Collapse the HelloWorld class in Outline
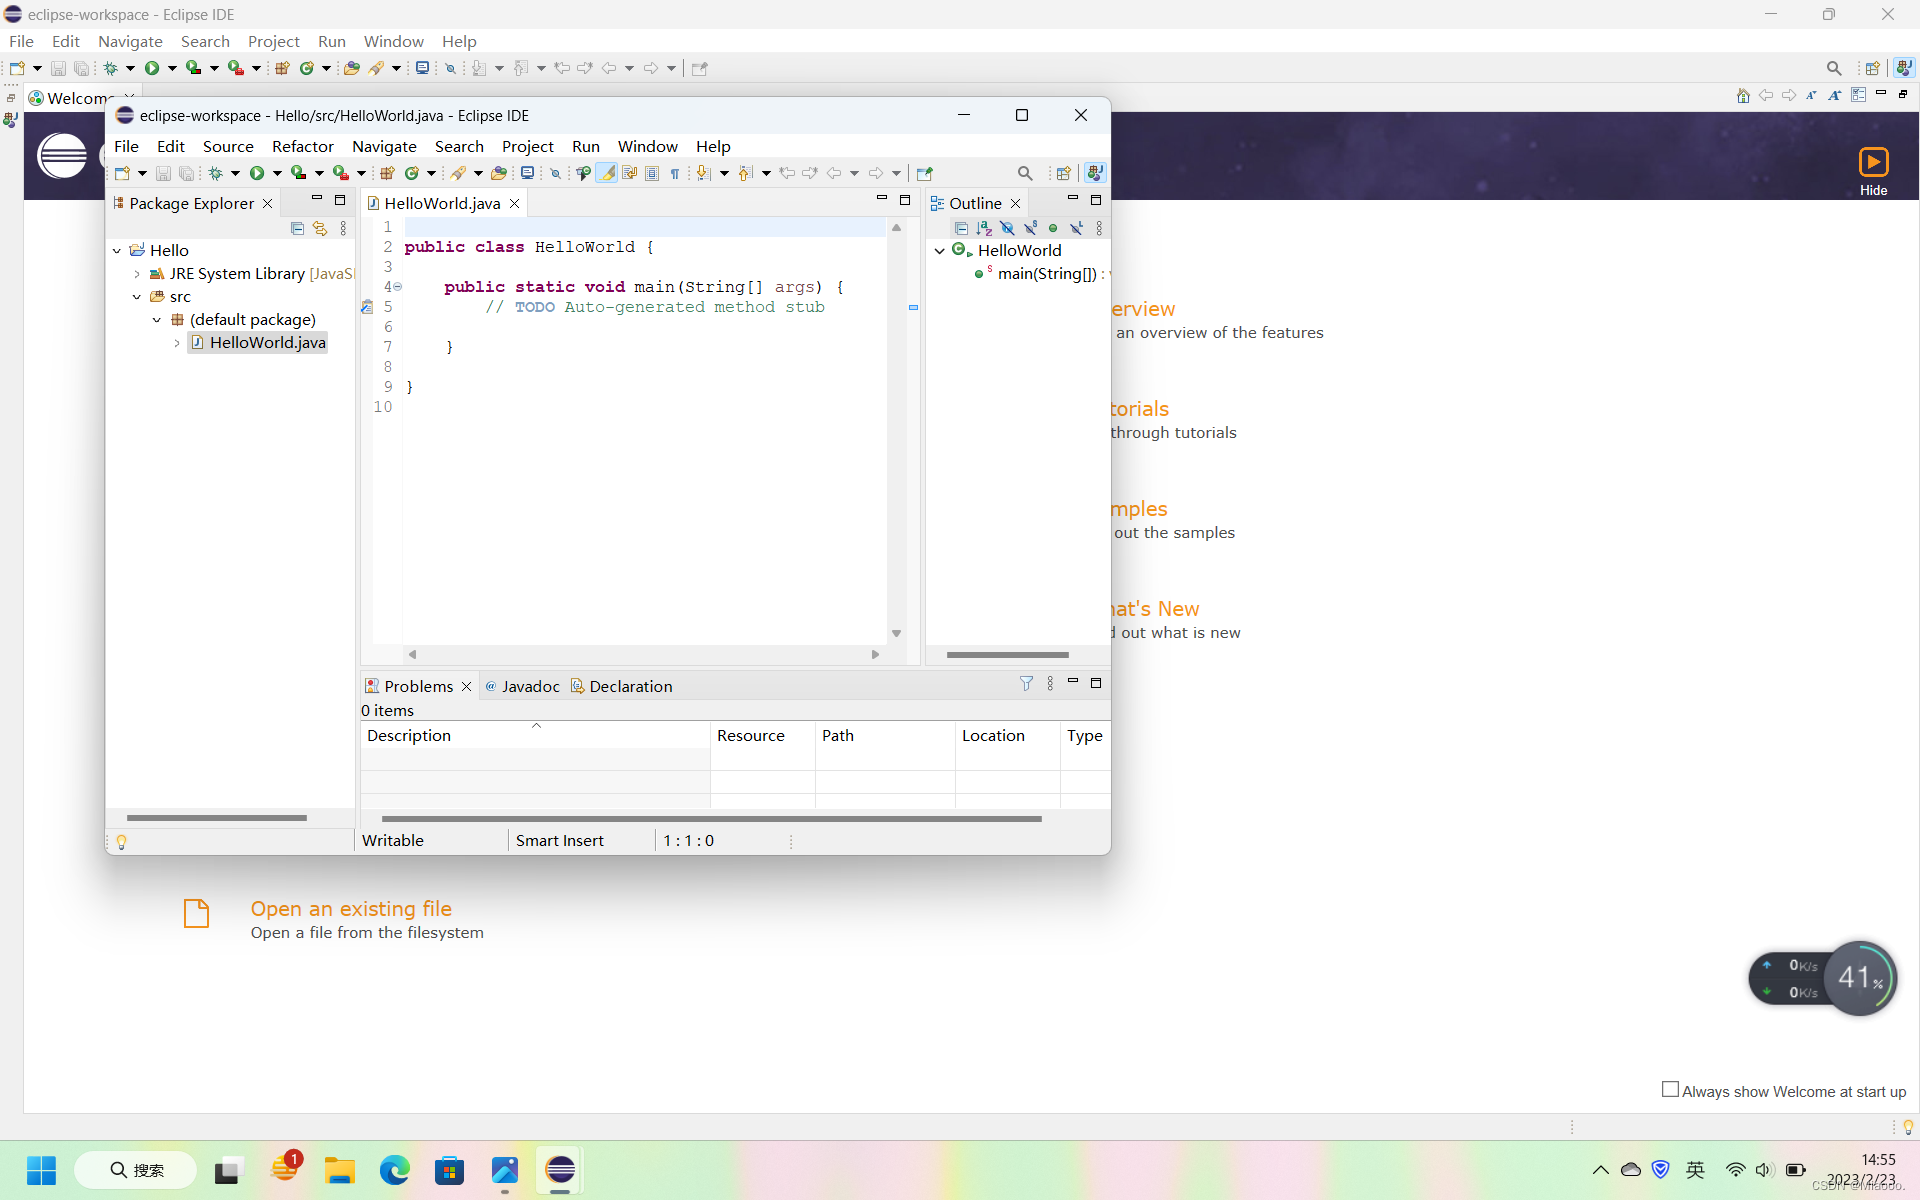 (940, 251)
